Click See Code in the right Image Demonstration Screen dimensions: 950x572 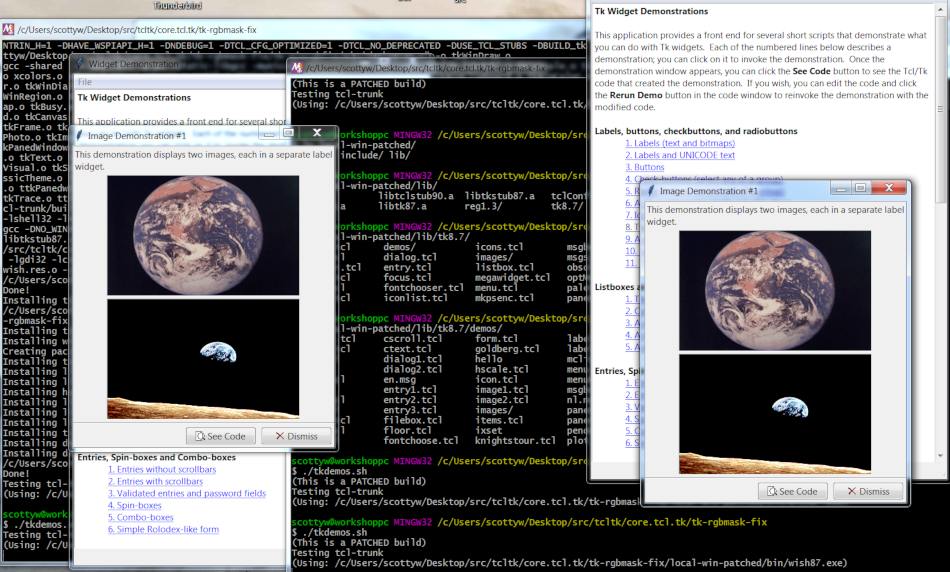click(x=792, y=491)
